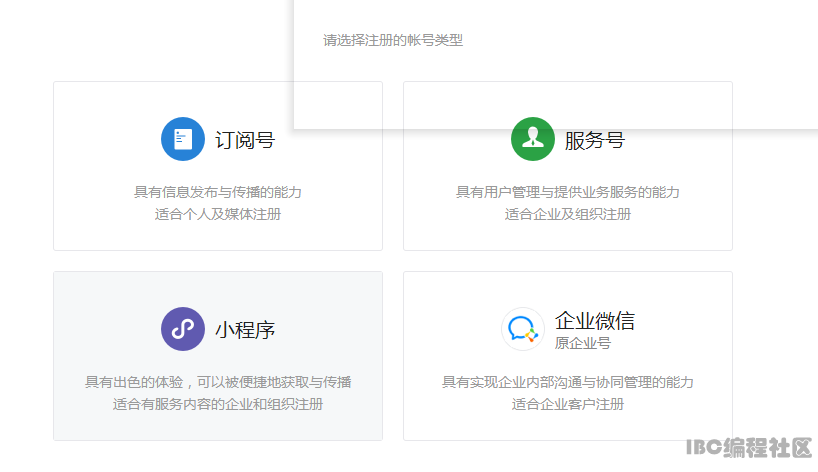
Task: Click the text 适合企业客户注册
Action: [x=568, y=404]
